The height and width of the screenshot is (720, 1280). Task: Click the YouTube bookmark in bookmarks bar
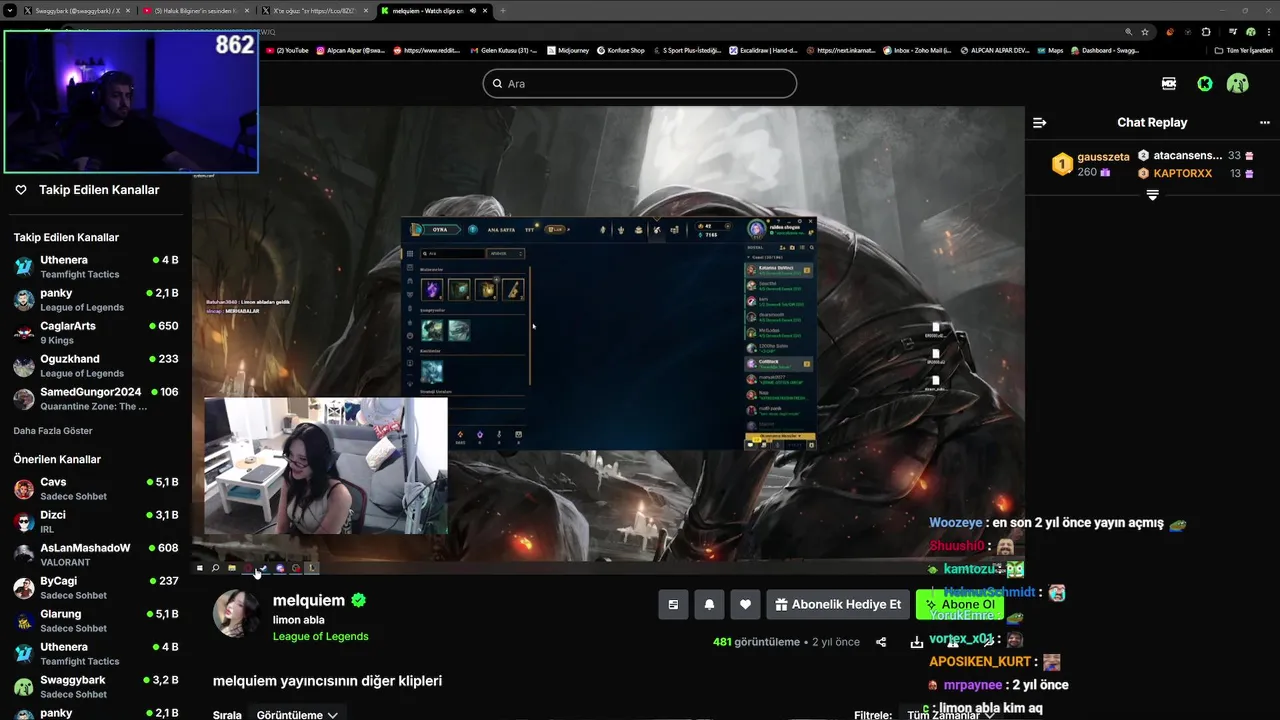(x=288, y=50)
